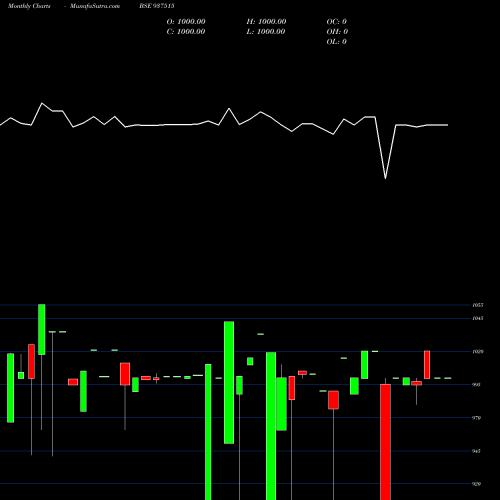Select the "O: 1000.00" open value
The width and height of the screenshot is (500, 500).
186,22
